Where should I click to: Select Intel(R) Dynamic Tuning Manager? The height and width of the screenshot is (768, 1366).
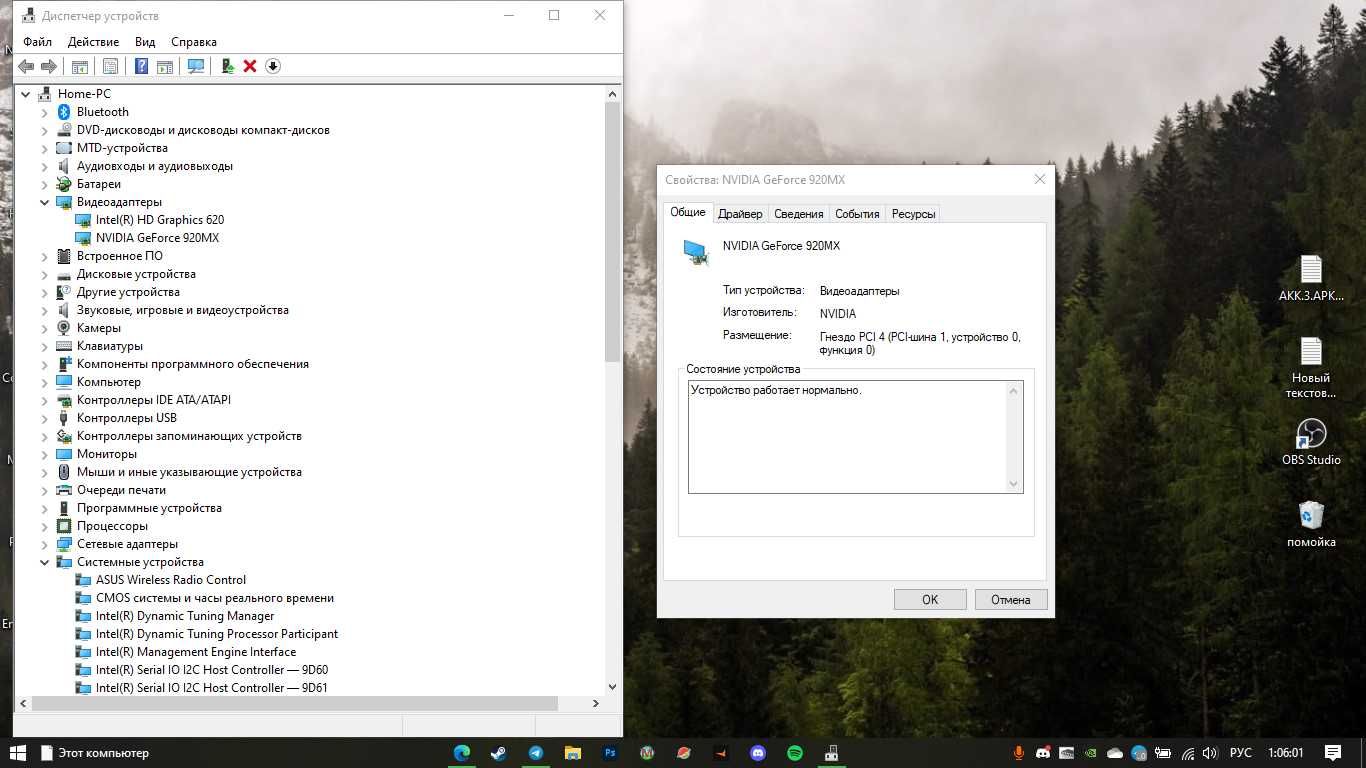click(x=185, y=616)
